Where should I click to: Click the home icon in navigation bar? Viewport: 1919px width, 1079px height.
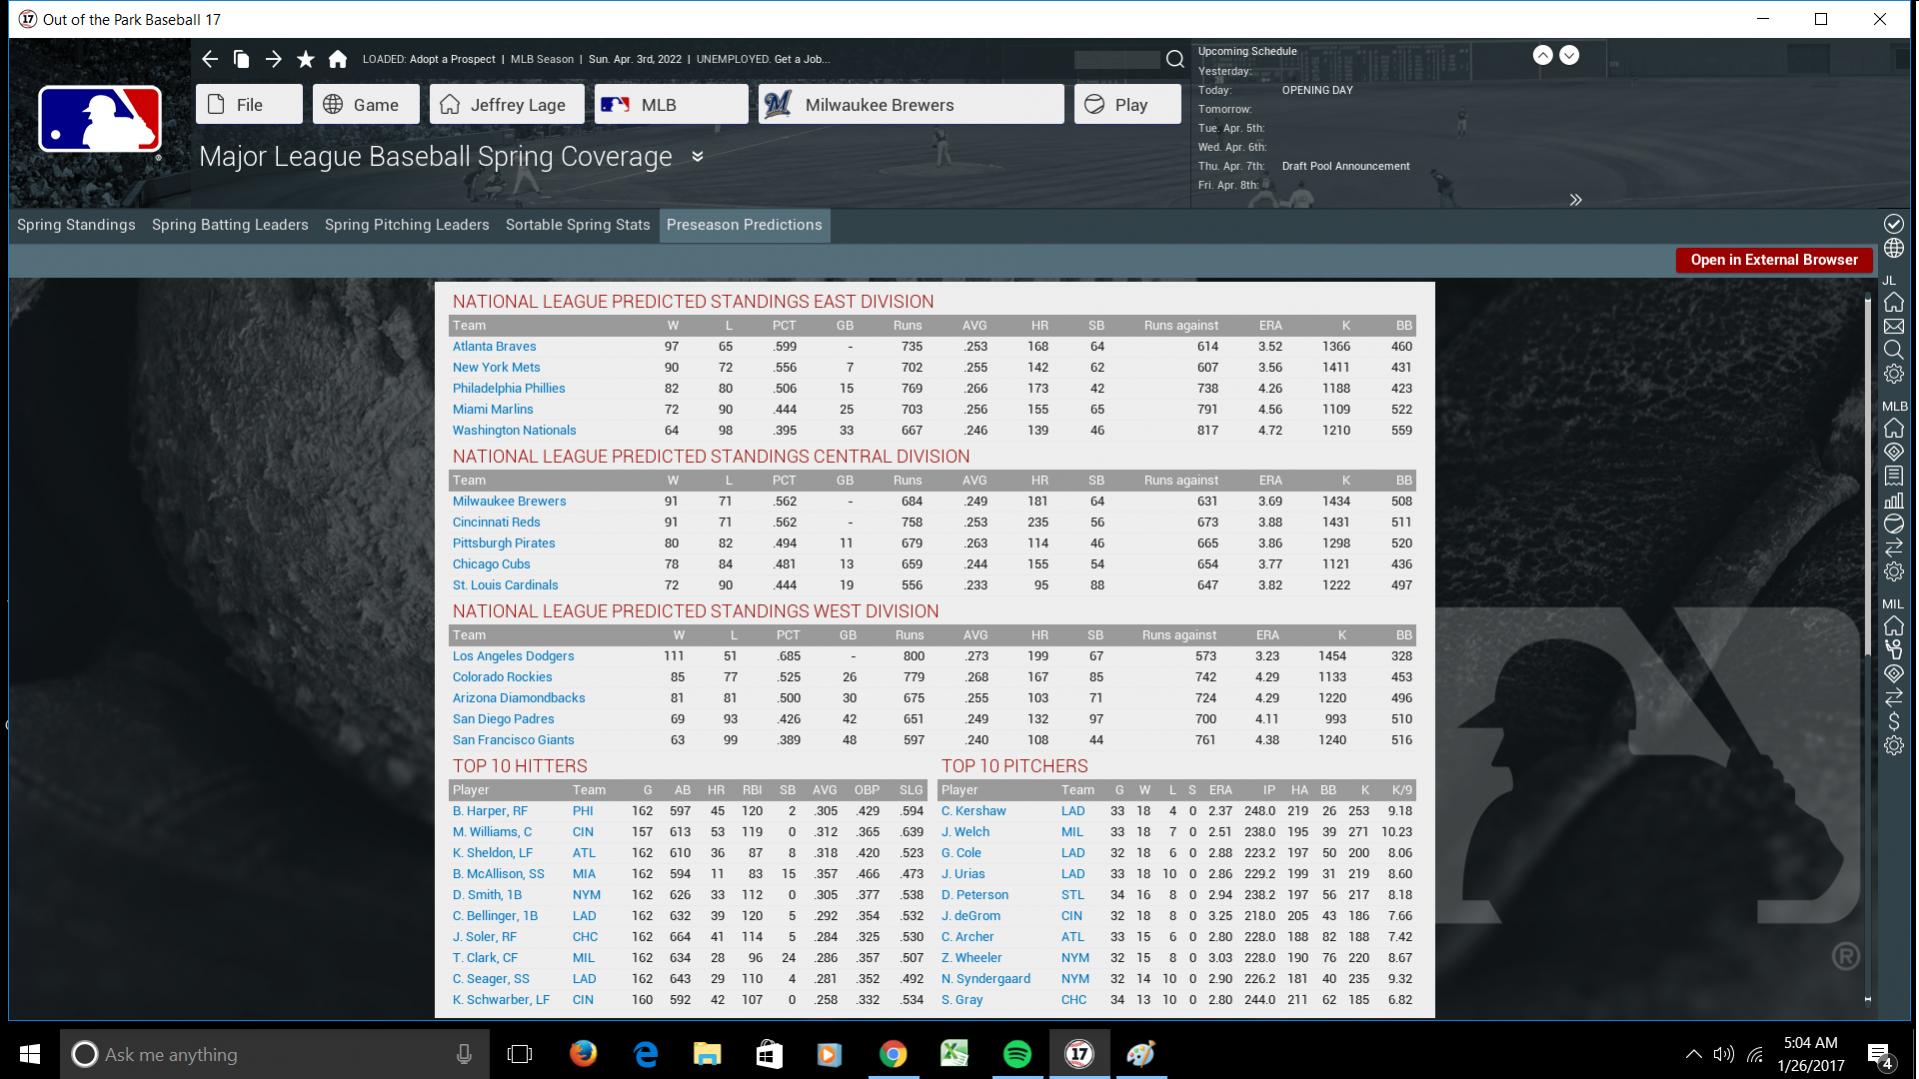point(338,59)
